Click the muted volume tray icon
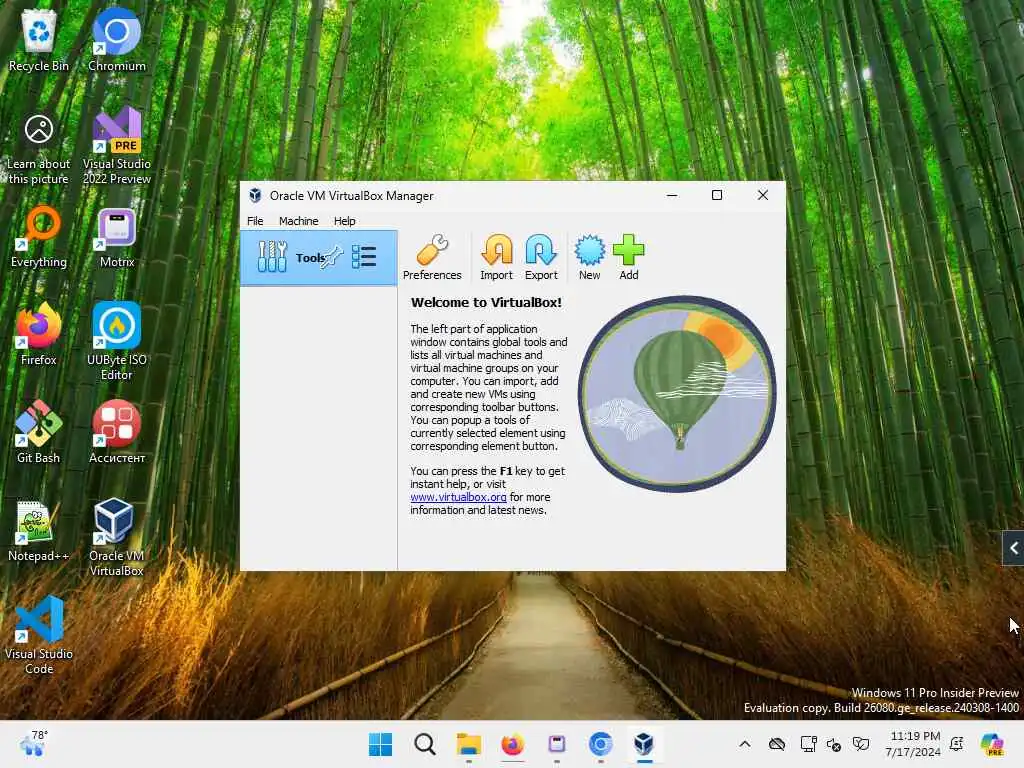The height and width of the screenshot is (768, 1024). (834, 744)
